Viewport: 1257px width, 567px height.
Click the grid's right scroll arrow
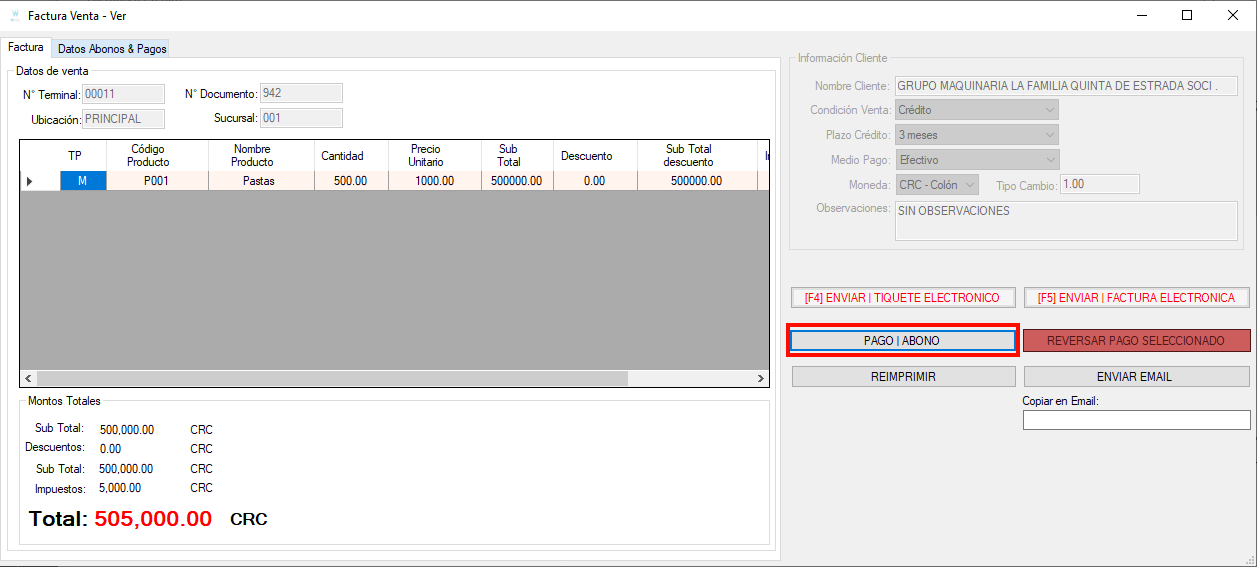[760, 378]
